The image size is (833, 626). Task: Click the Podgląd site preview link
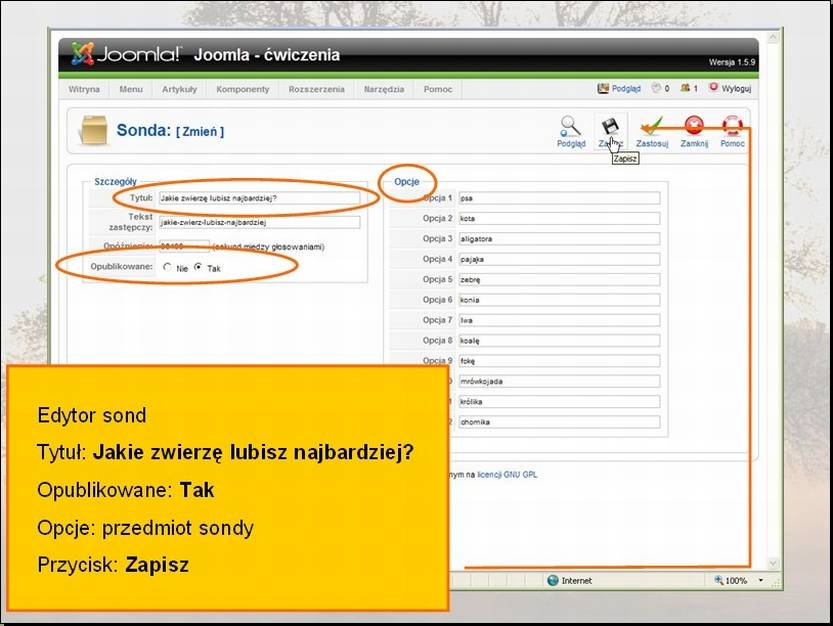point(626,88)
